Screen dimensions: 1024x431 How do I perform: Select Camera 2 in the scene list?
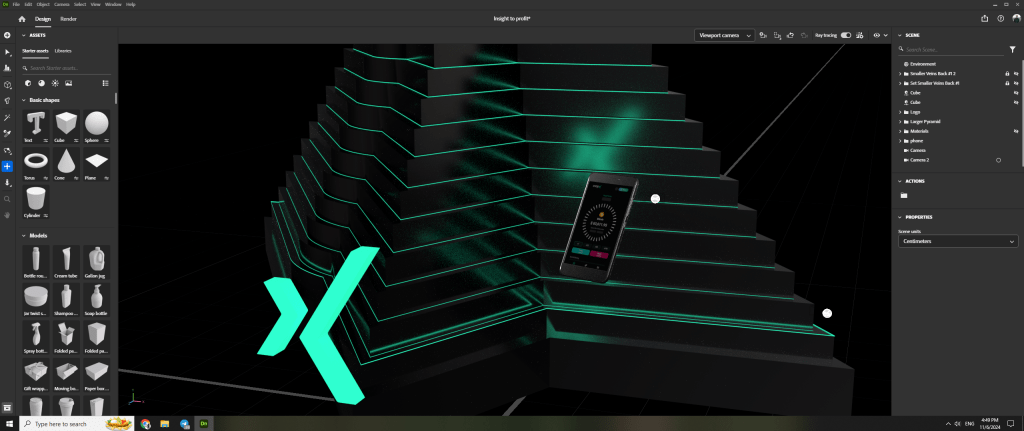(919, 160)
